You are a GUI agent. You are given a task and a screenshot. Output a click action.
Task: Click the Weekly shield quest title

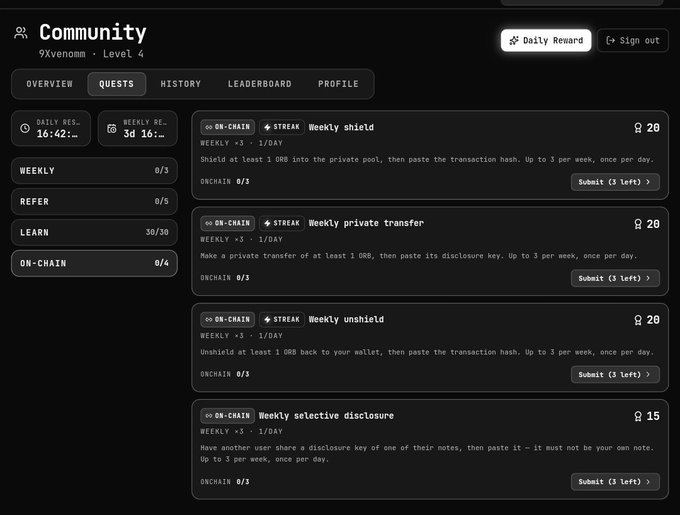(341, 127)
